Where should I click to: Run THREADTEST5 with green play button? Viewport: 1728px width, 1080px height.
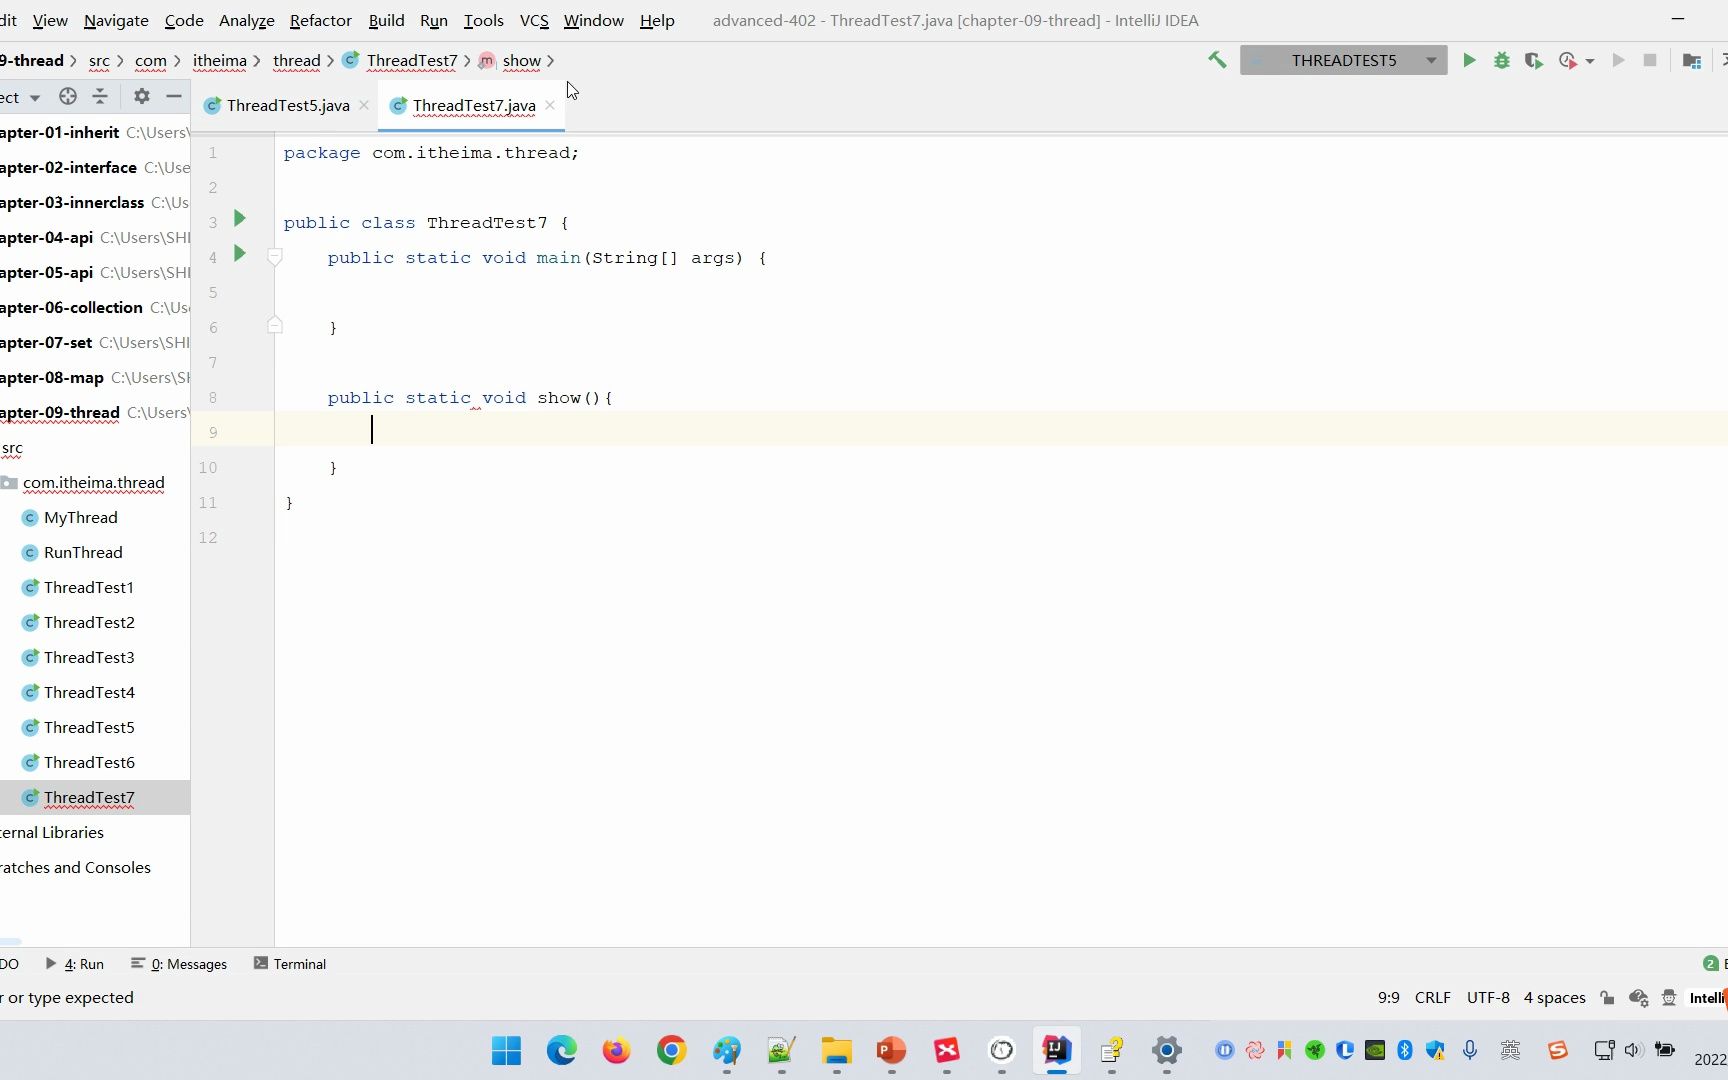pos(1469,60)
